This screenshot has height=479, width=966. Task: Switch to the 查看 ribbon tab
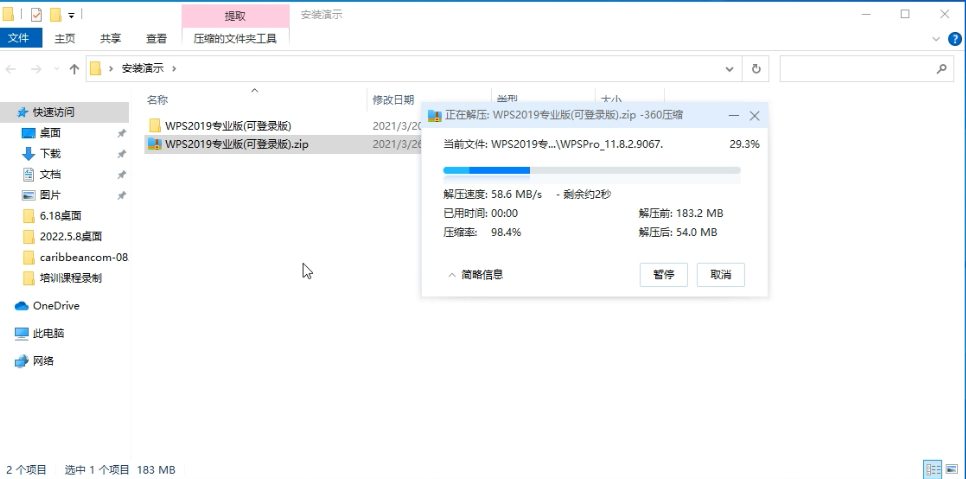pyautogui.click(x=156, y=38)
